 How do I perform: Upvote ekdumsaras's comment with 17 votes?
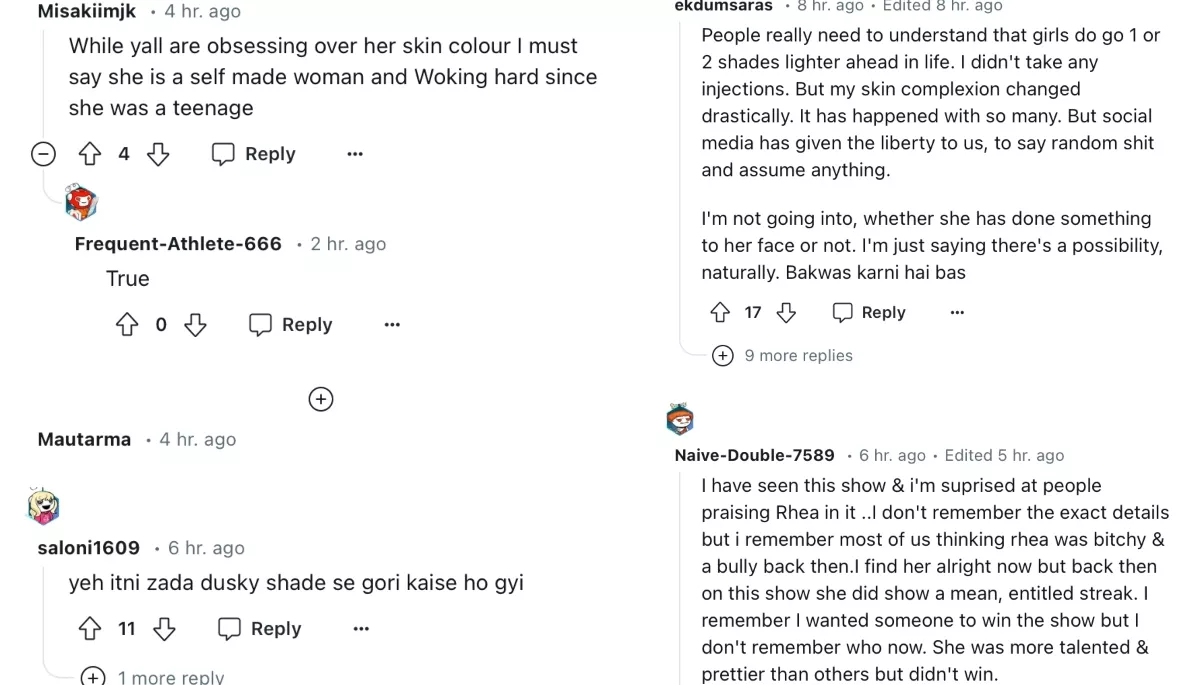[720, 313]
